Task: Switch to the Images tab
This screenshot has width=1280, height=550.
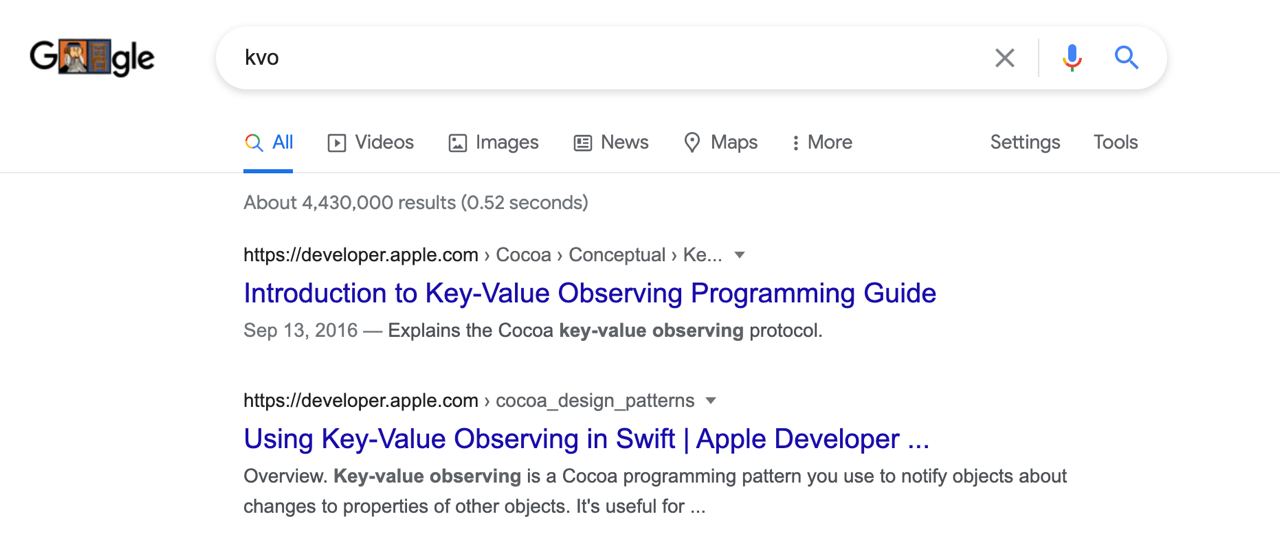Action: pos(494,142)
